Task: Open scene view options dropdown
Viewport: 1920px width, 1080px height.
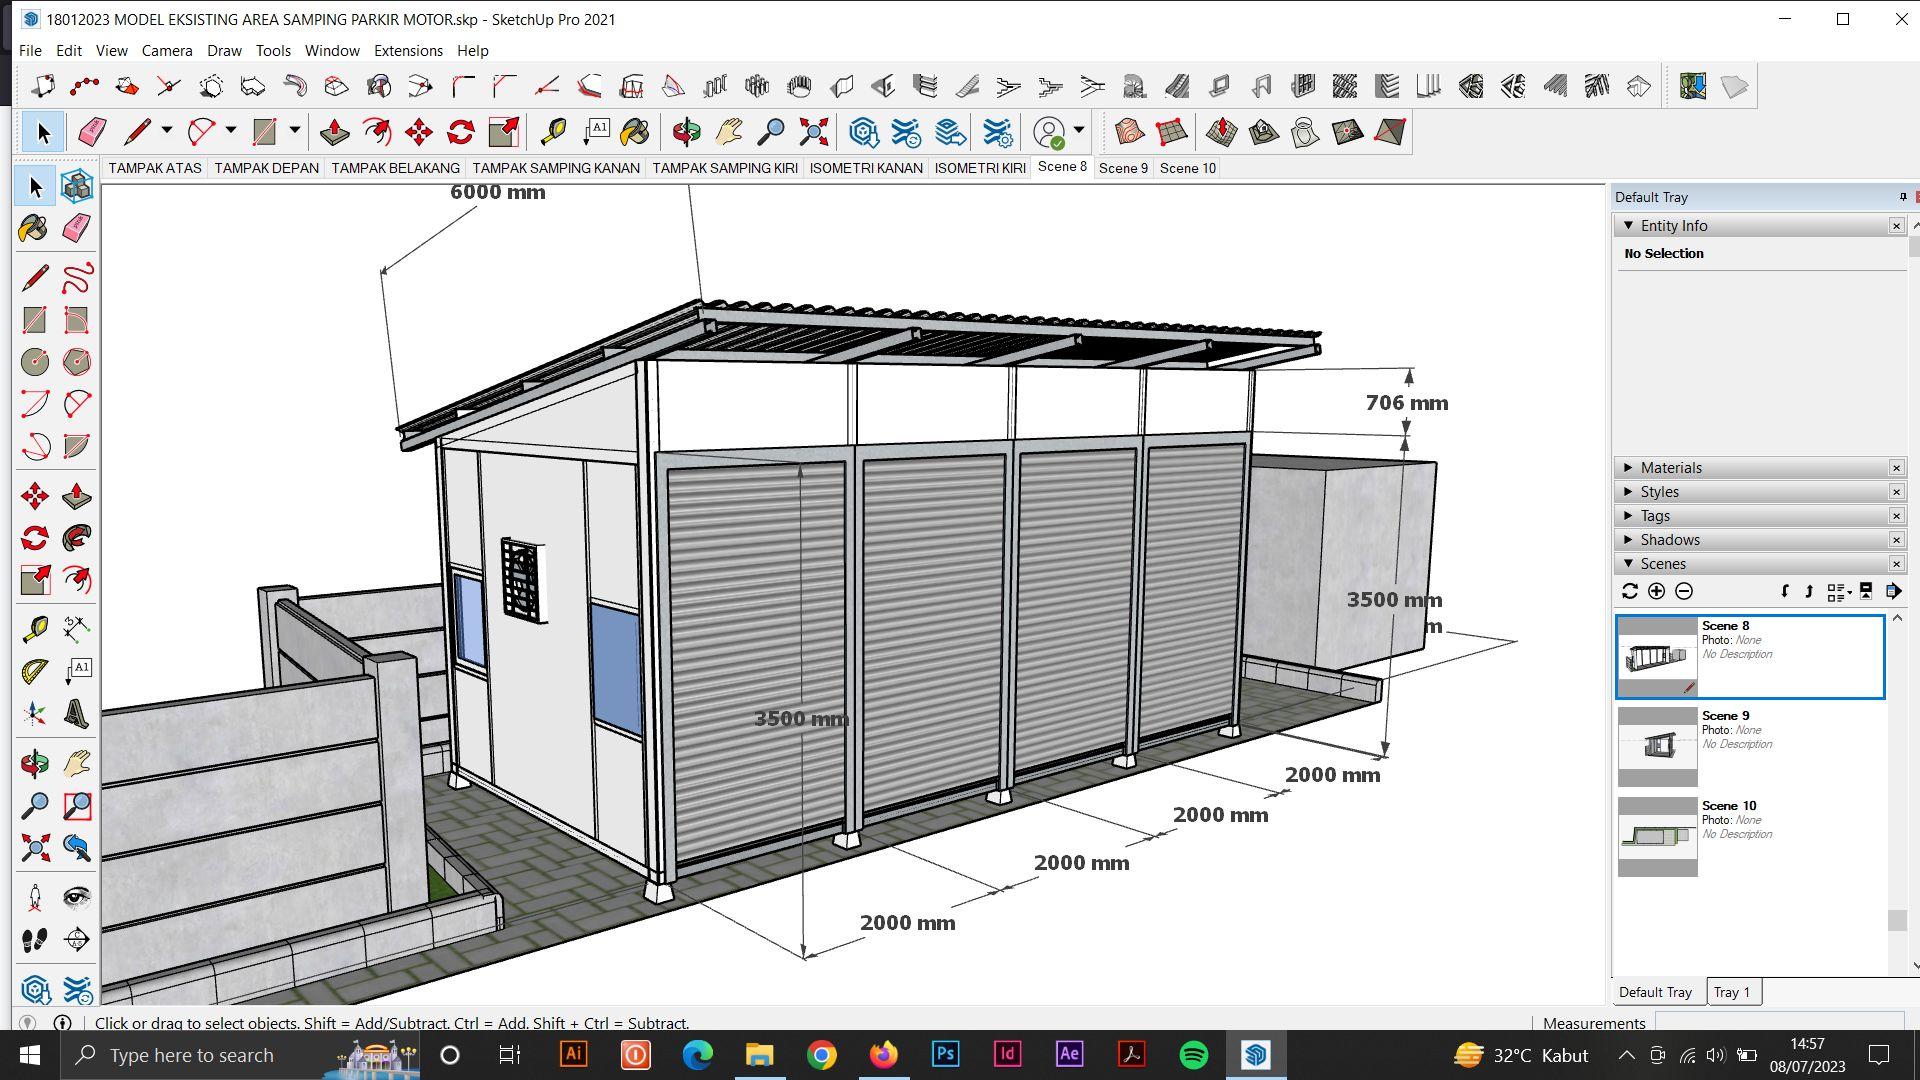Action: [1839, 592]
